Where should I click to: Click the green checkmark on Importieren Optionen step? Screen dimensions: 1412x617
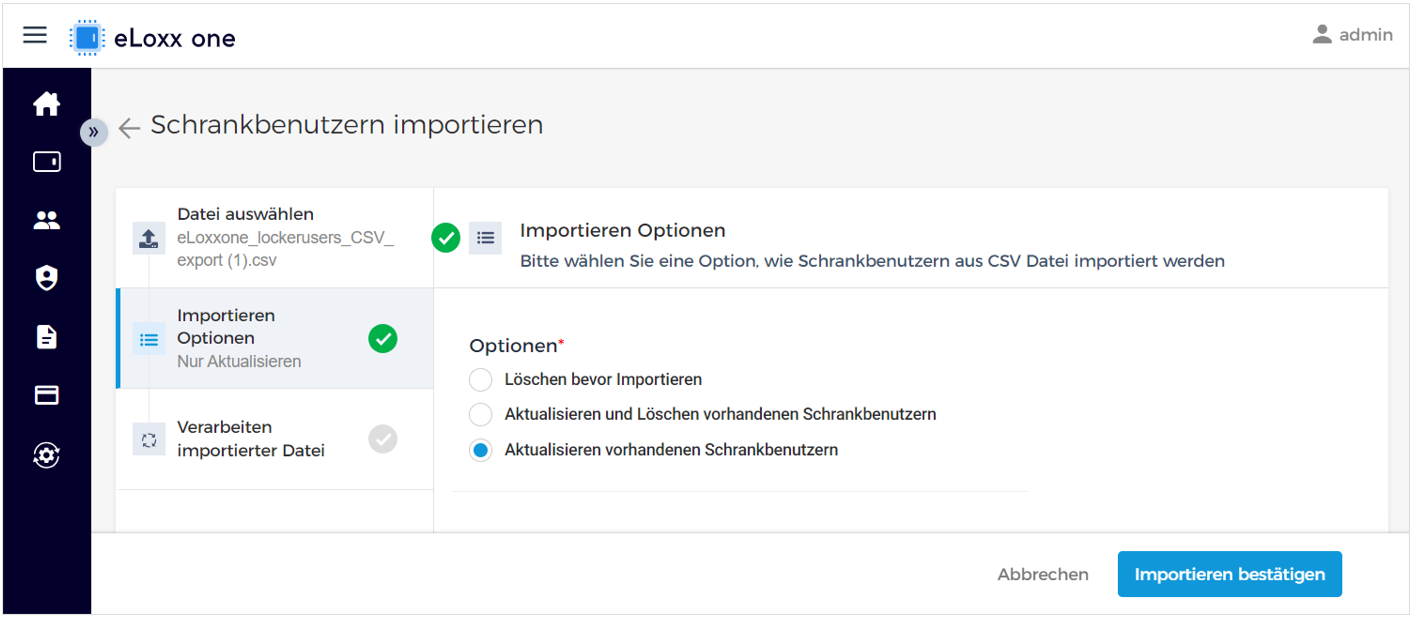click(382, 339)
